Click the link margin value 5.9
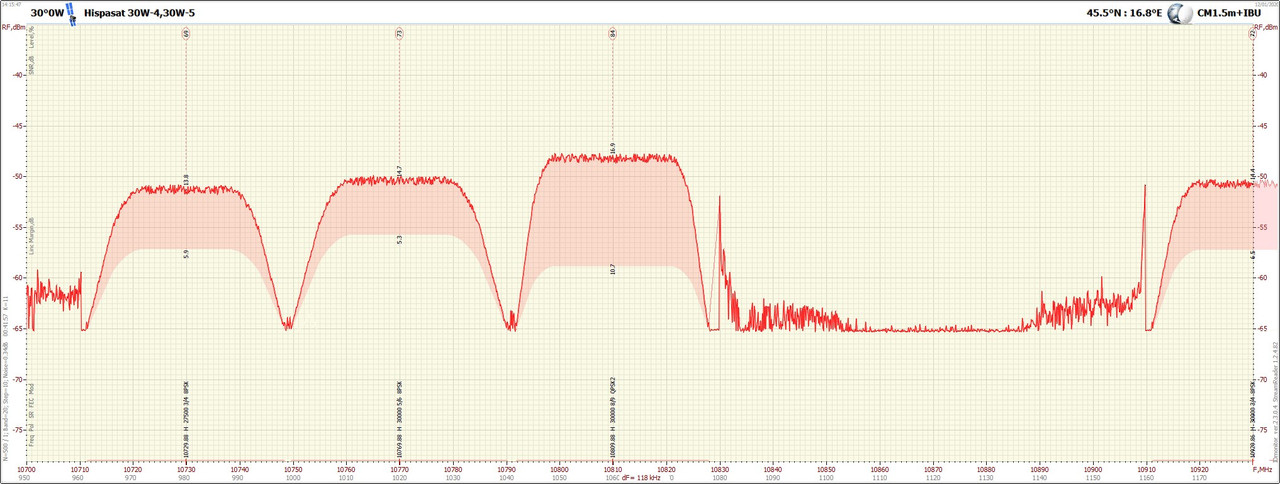Viewport: 1280px width, 484px height. 186,254
